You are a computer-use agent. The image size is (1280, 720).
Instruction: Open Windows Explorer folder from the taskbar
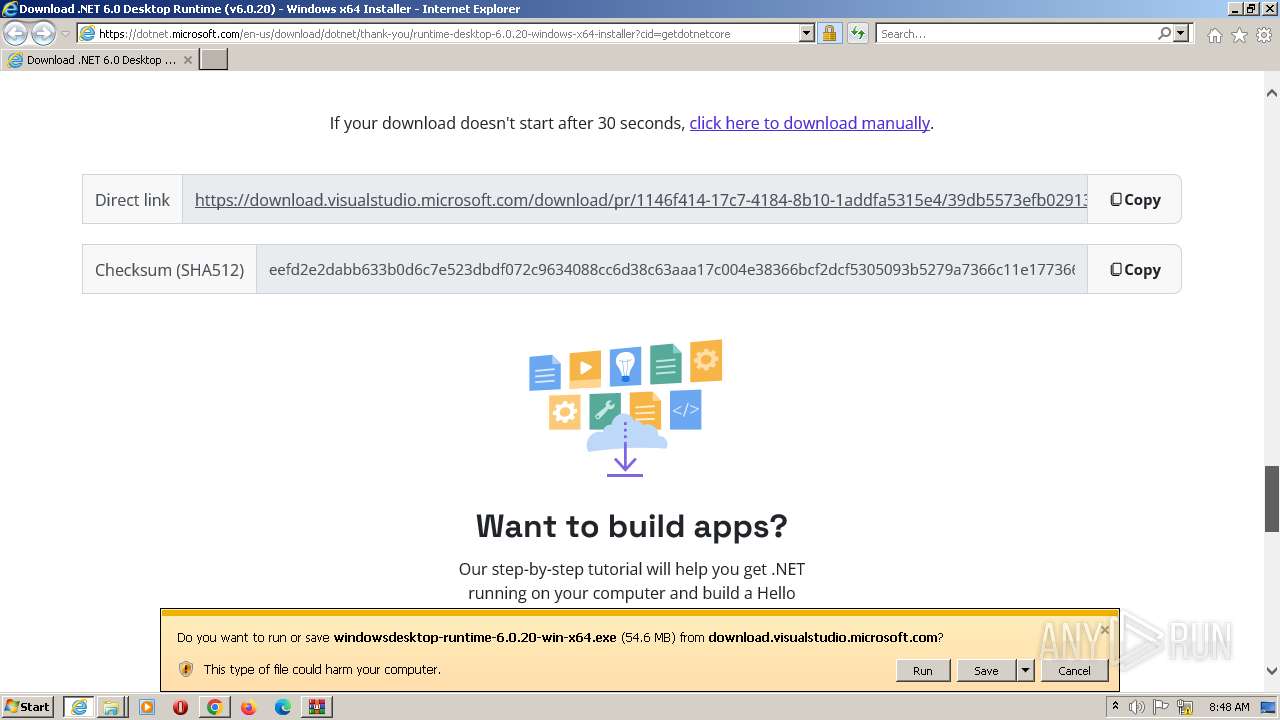click(112, 707)
